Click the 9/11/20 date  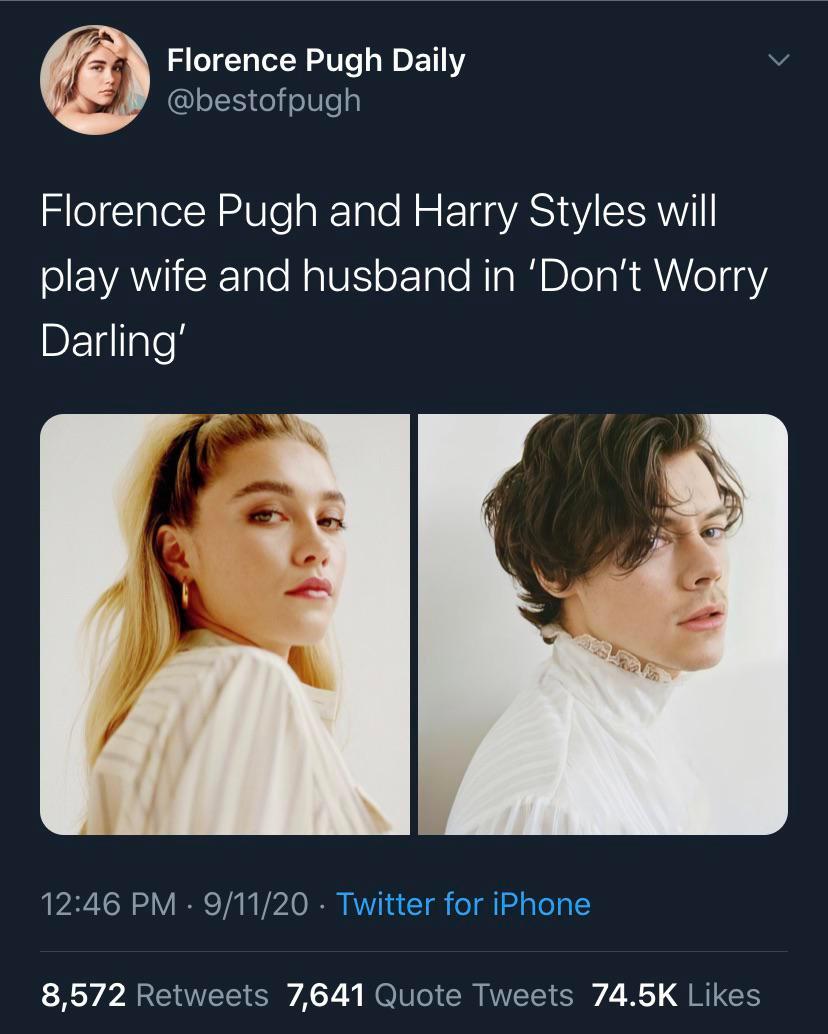click(255, 904)
